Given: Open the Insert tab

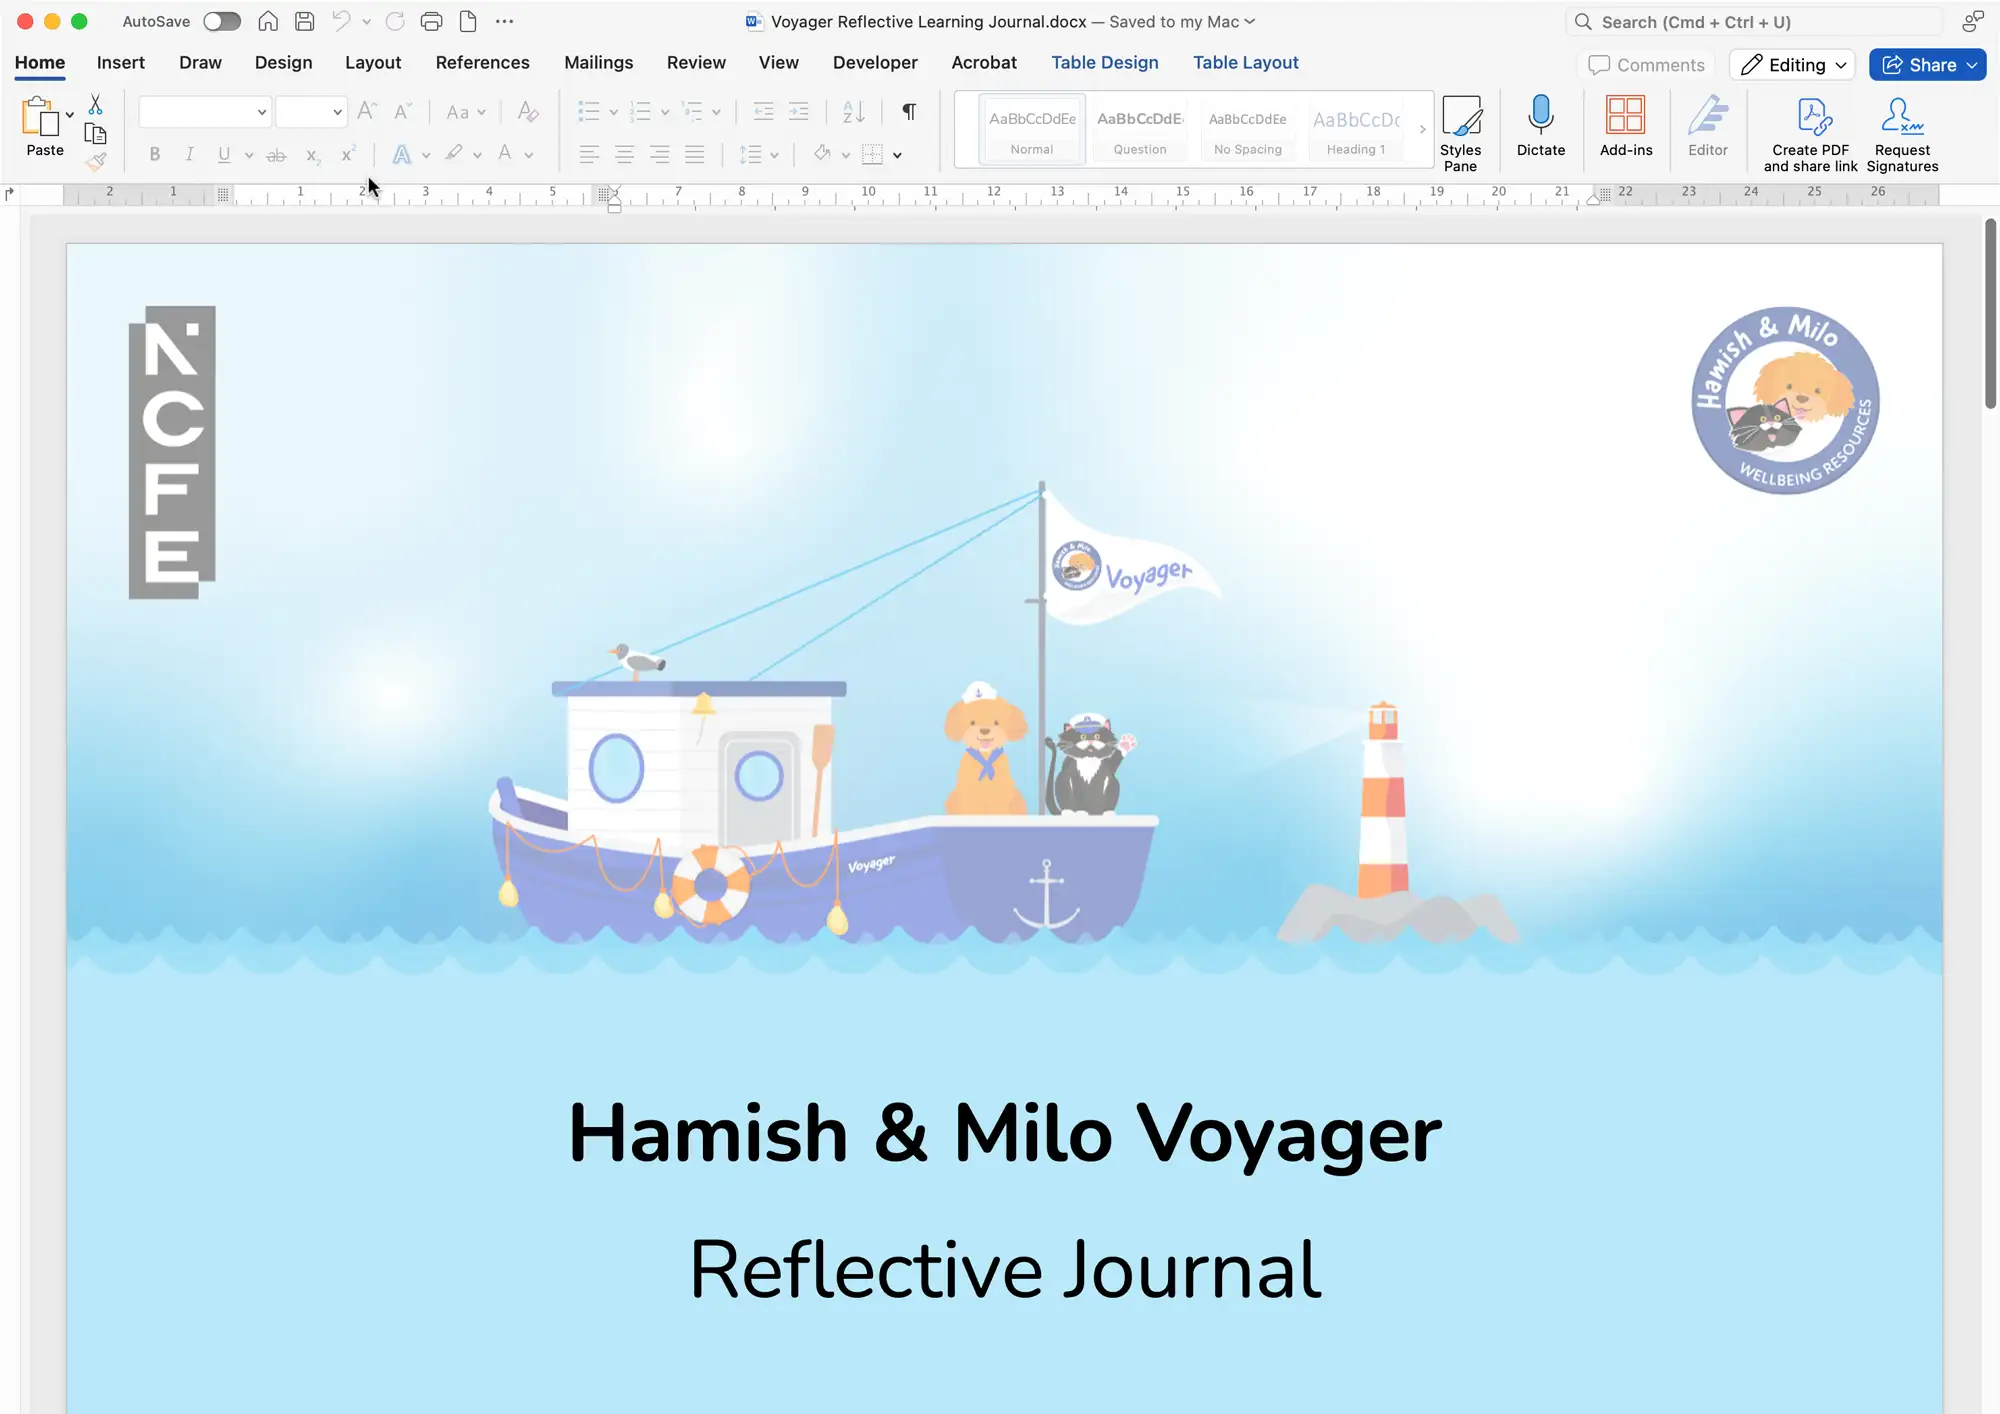Looking at the screenshot, I should tap(121, 62).
